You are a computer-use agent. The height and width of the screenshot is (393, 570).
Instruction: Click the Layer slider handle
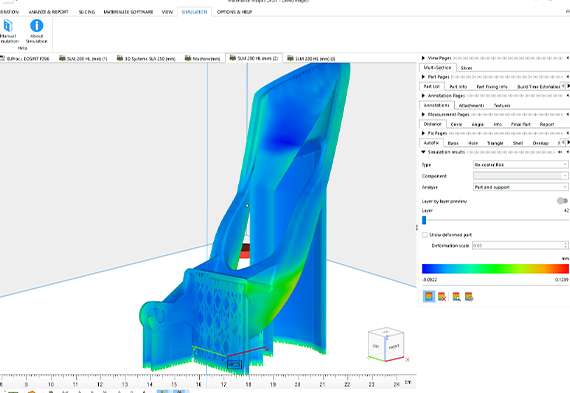tap(424, 220)
